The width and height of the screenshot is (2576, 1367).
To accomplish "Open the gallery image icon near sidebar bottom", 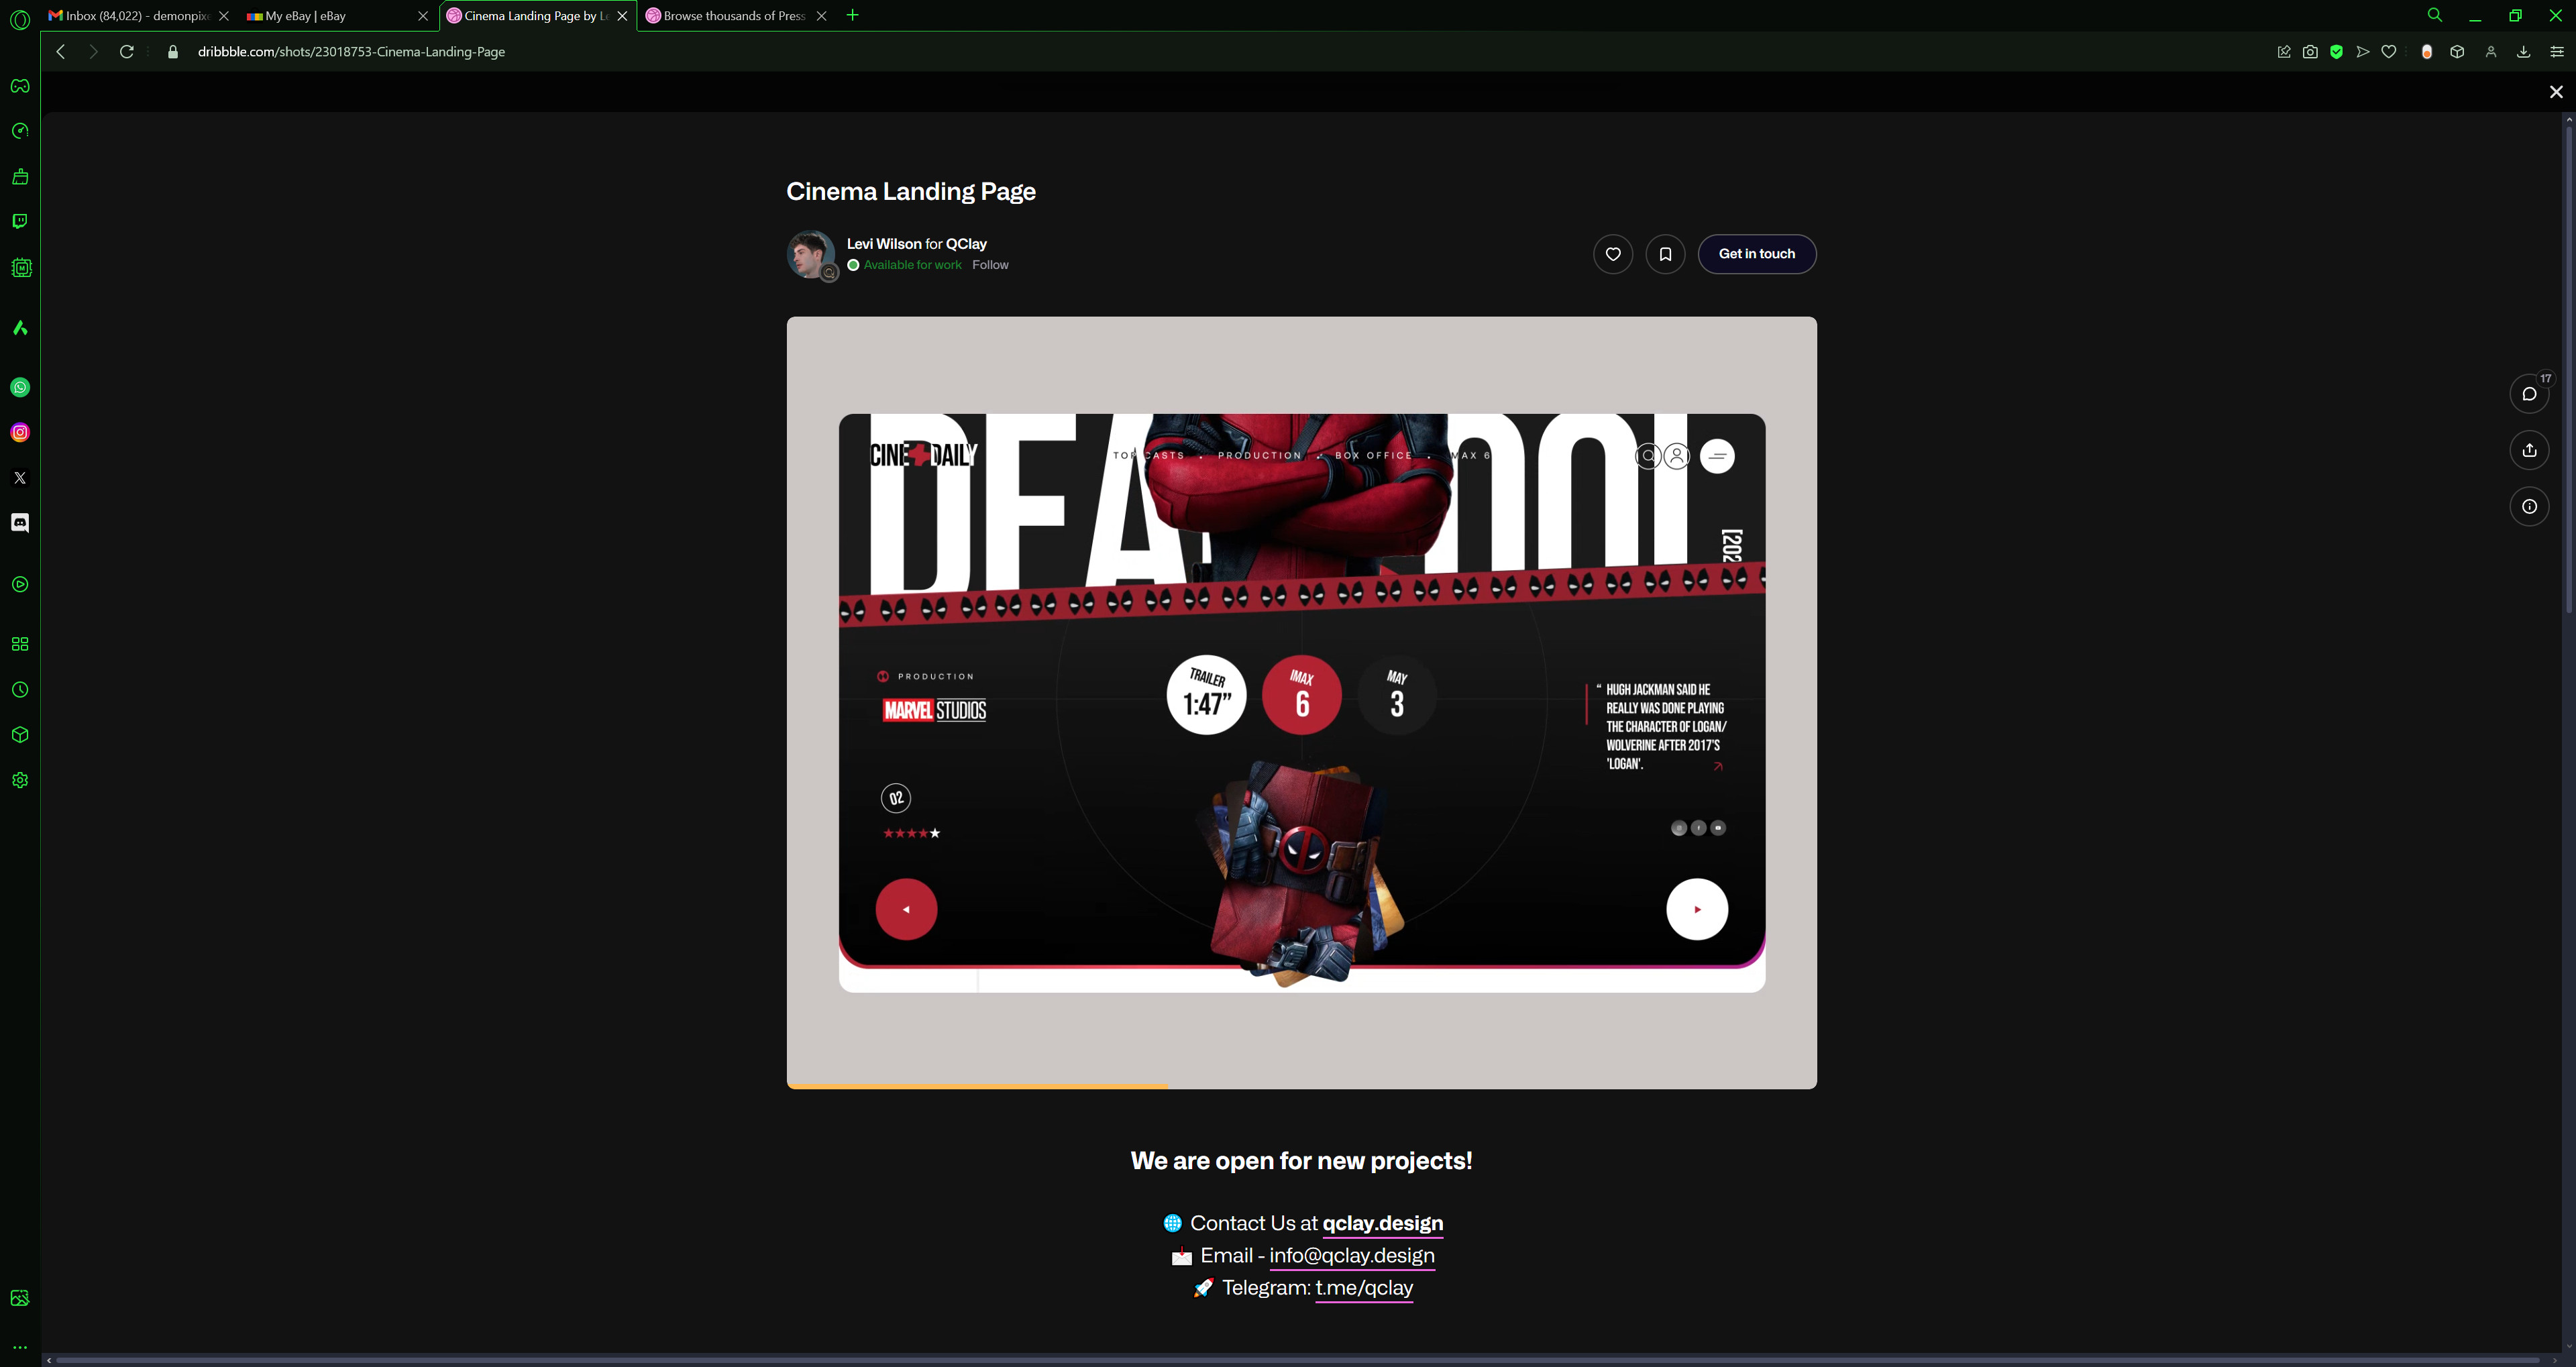I will coord(20,1298).
